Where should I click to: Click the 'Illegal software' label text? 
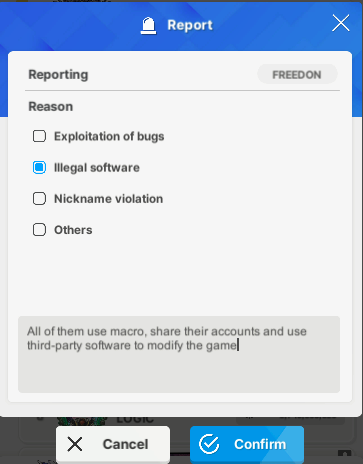[x=97, y=168]
